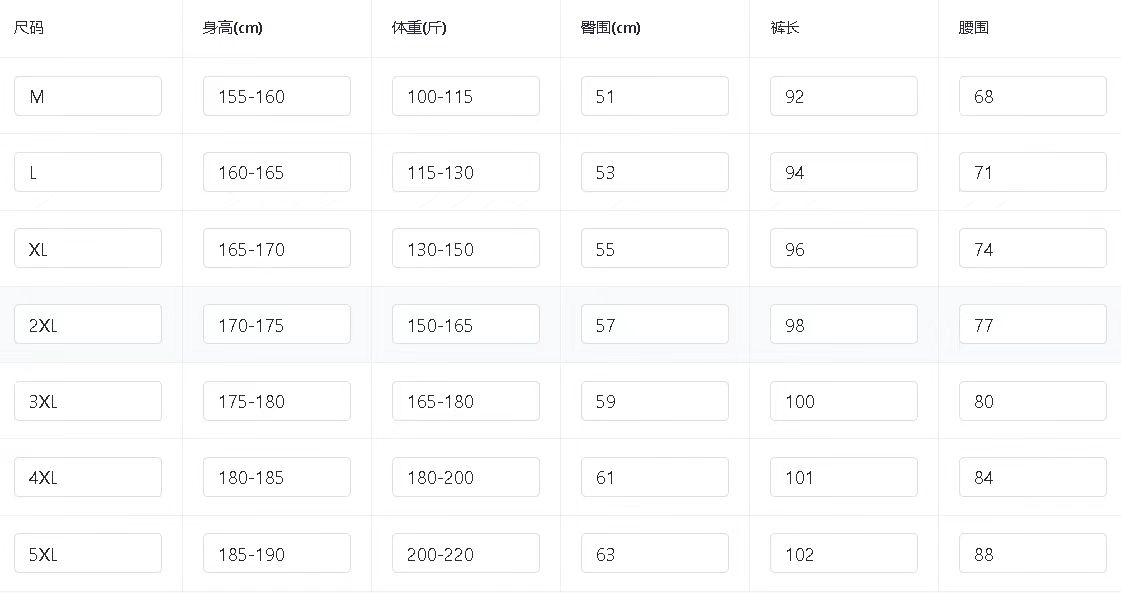Click the waist field with value 80
This screenshot has width=1121, height=593.
(1033, 401)
